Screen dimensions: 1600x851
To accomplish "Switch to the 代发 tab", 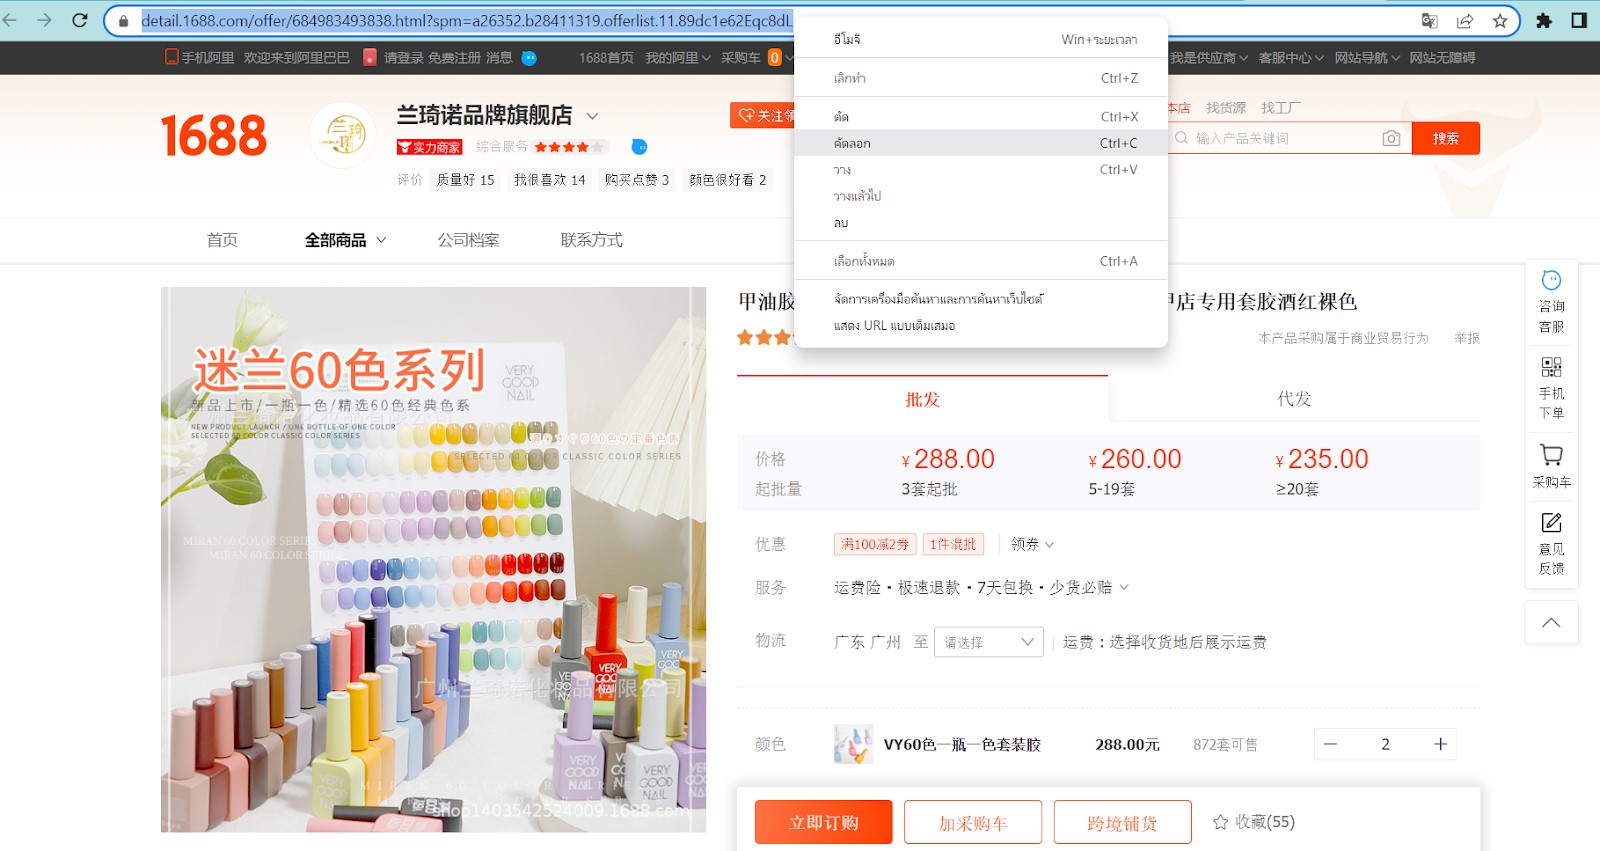I will (1294, 399).
